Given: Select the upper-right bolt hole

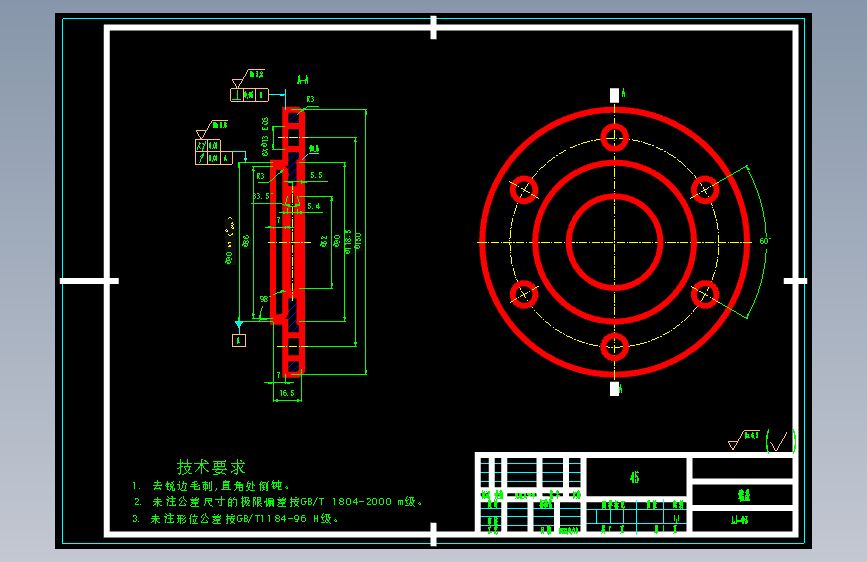Looking at the screenshot, I should click(705, 190).
